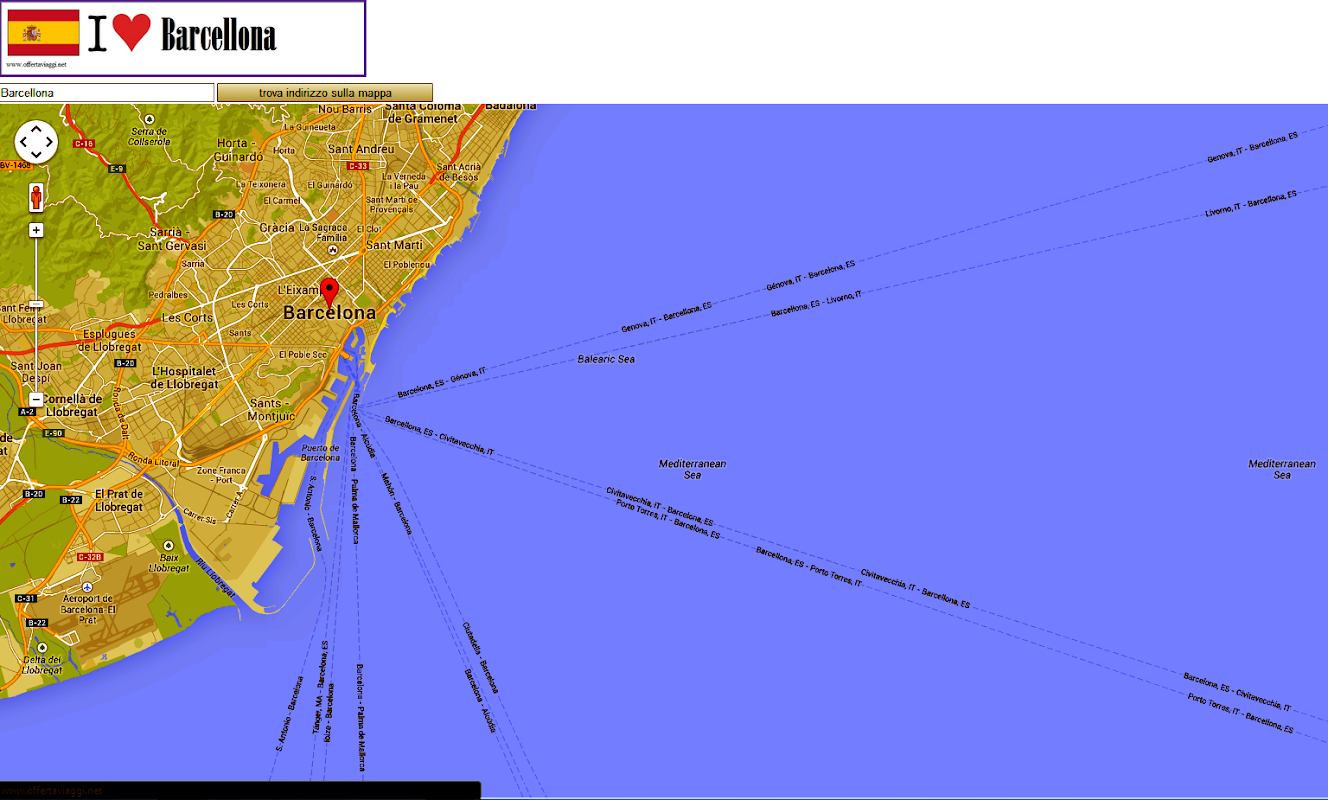The width and height of the screenshot is (1328, 800).
Task: Click the Street View pegman icon
Action: click(x=36, y=198)
